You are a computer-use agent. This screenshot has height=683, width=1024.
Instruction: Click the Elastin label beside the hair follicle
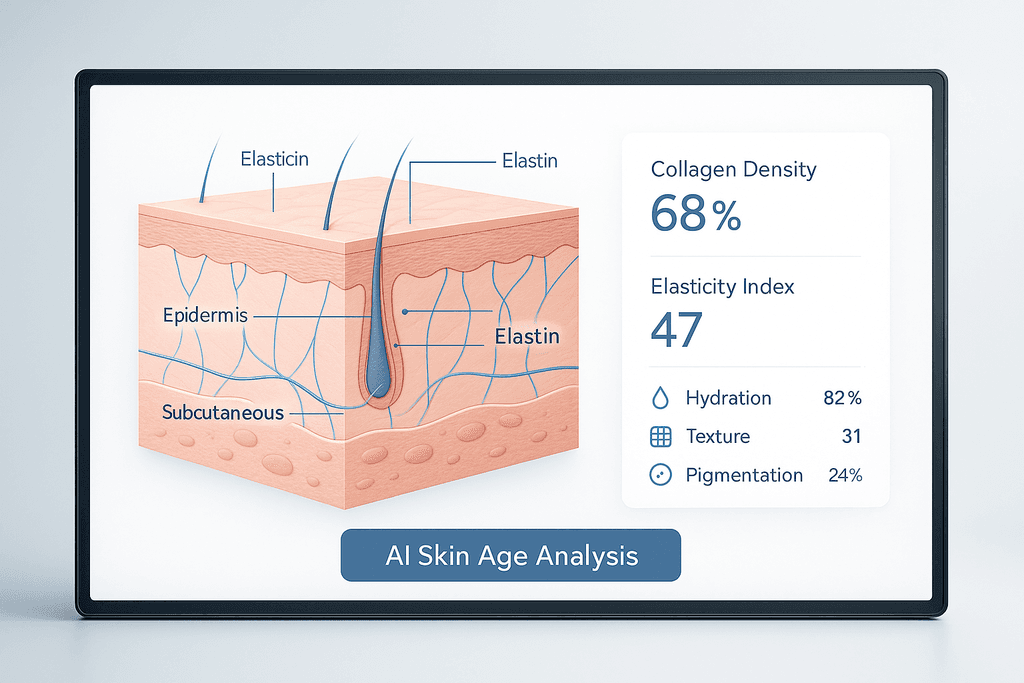coord(527,338)
